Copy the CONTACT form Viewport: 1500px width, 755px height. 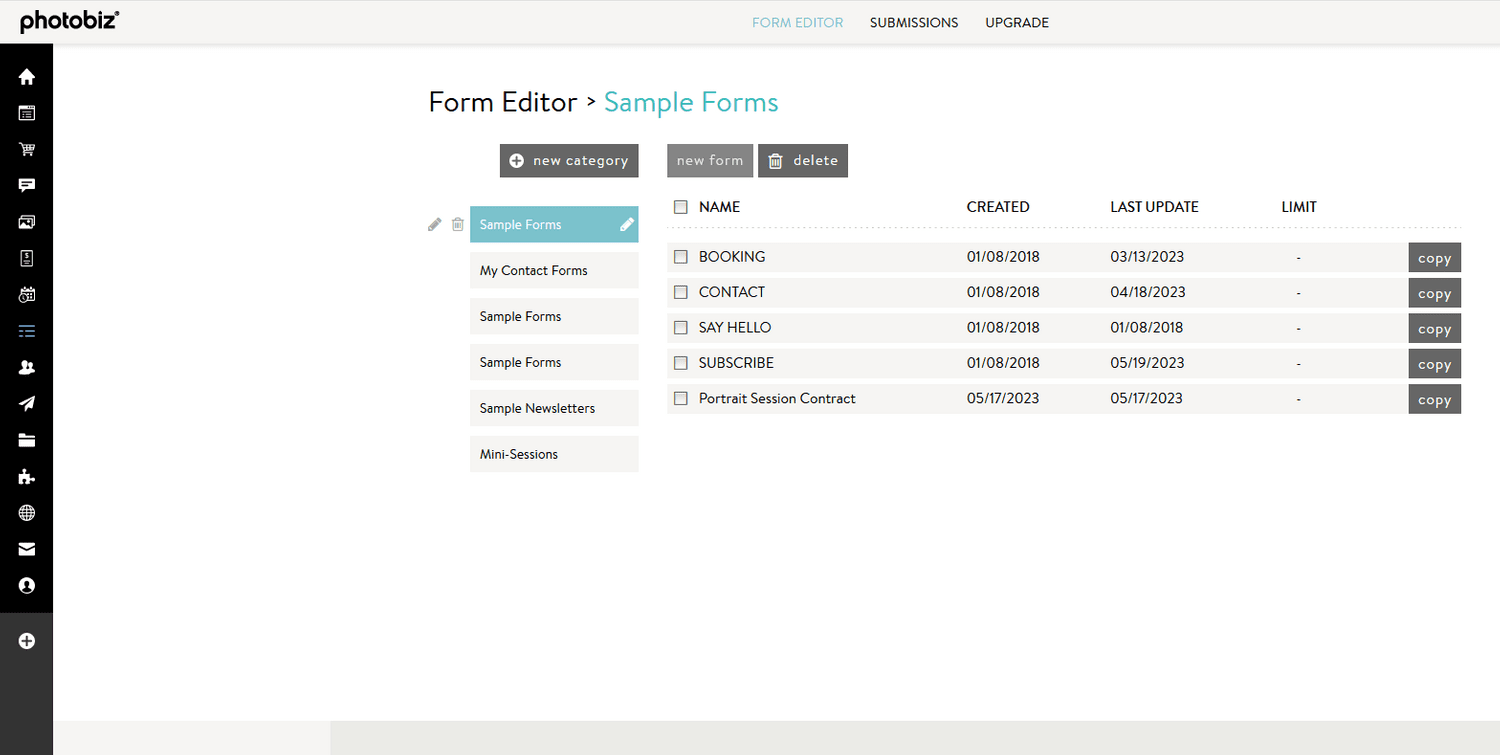[x=1435, y=293]
